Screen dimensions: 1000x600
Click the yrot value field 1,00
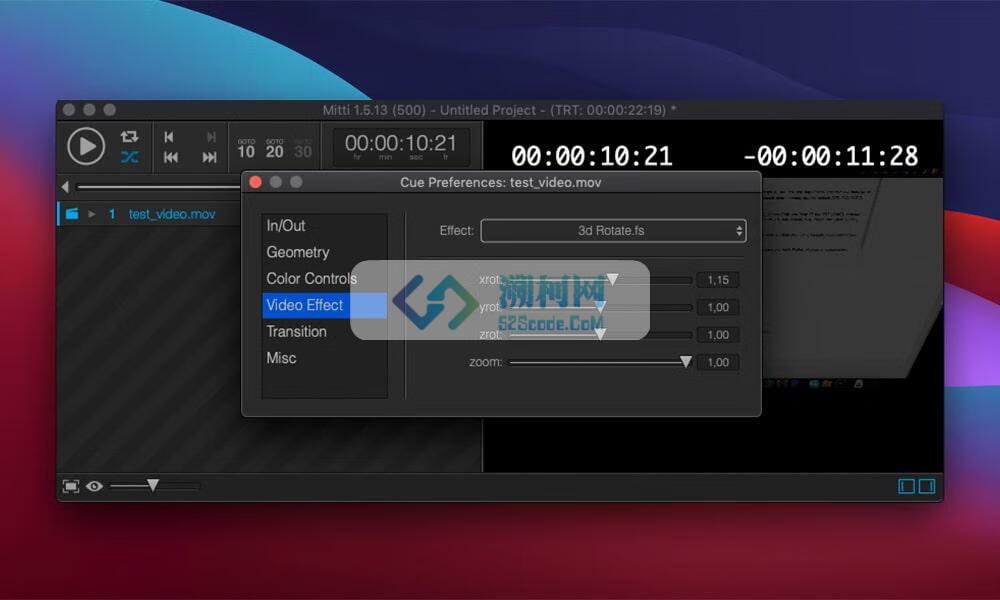[718, 307]
